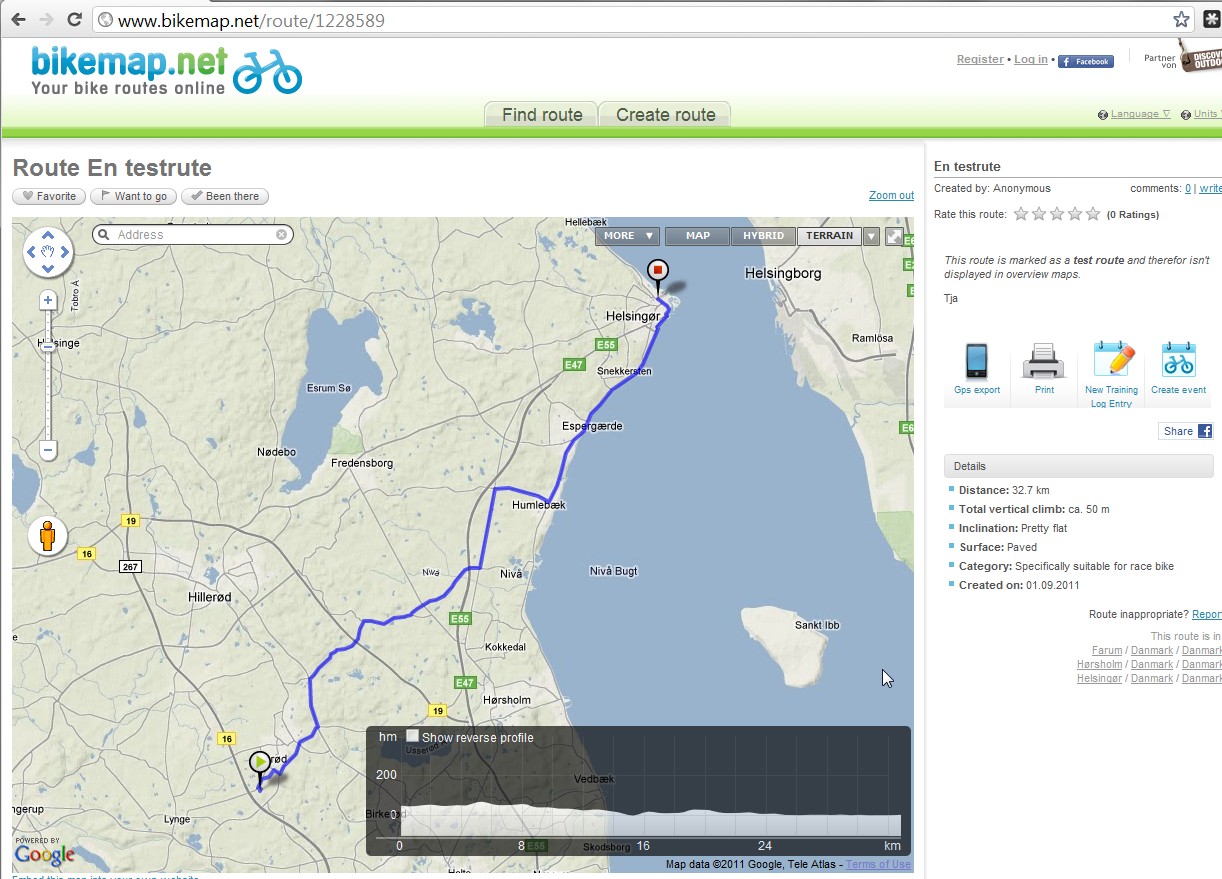This screenshot has width=1222, height=879.
Task: Share route on Facebook
Action: [x=1187, y=431]
